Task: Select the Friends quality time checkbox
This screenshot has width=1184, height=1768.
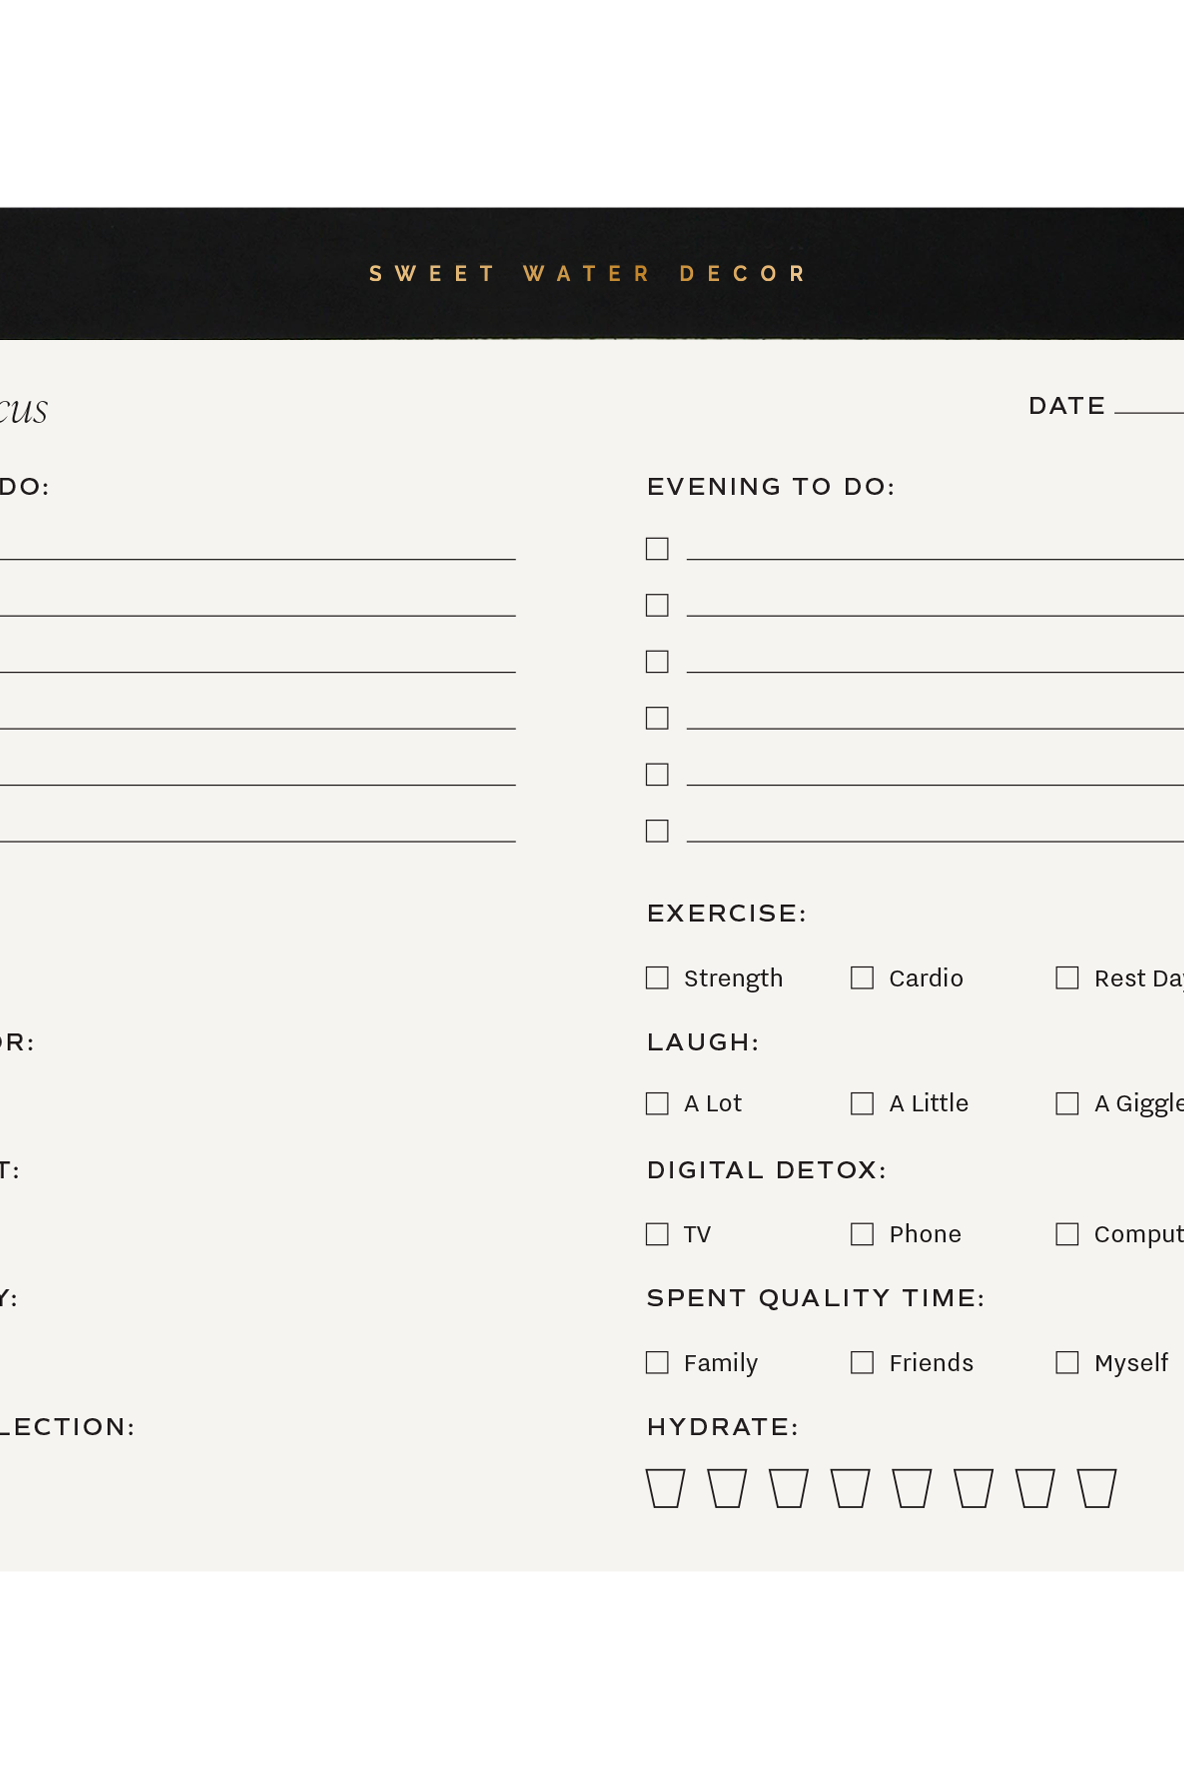Action: pos(862,1363)
